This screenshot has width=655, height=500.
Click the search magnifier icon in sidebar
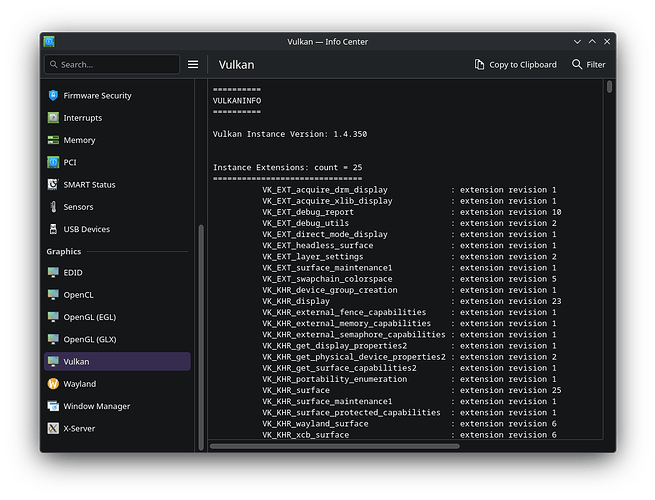(x=53, y=64)
